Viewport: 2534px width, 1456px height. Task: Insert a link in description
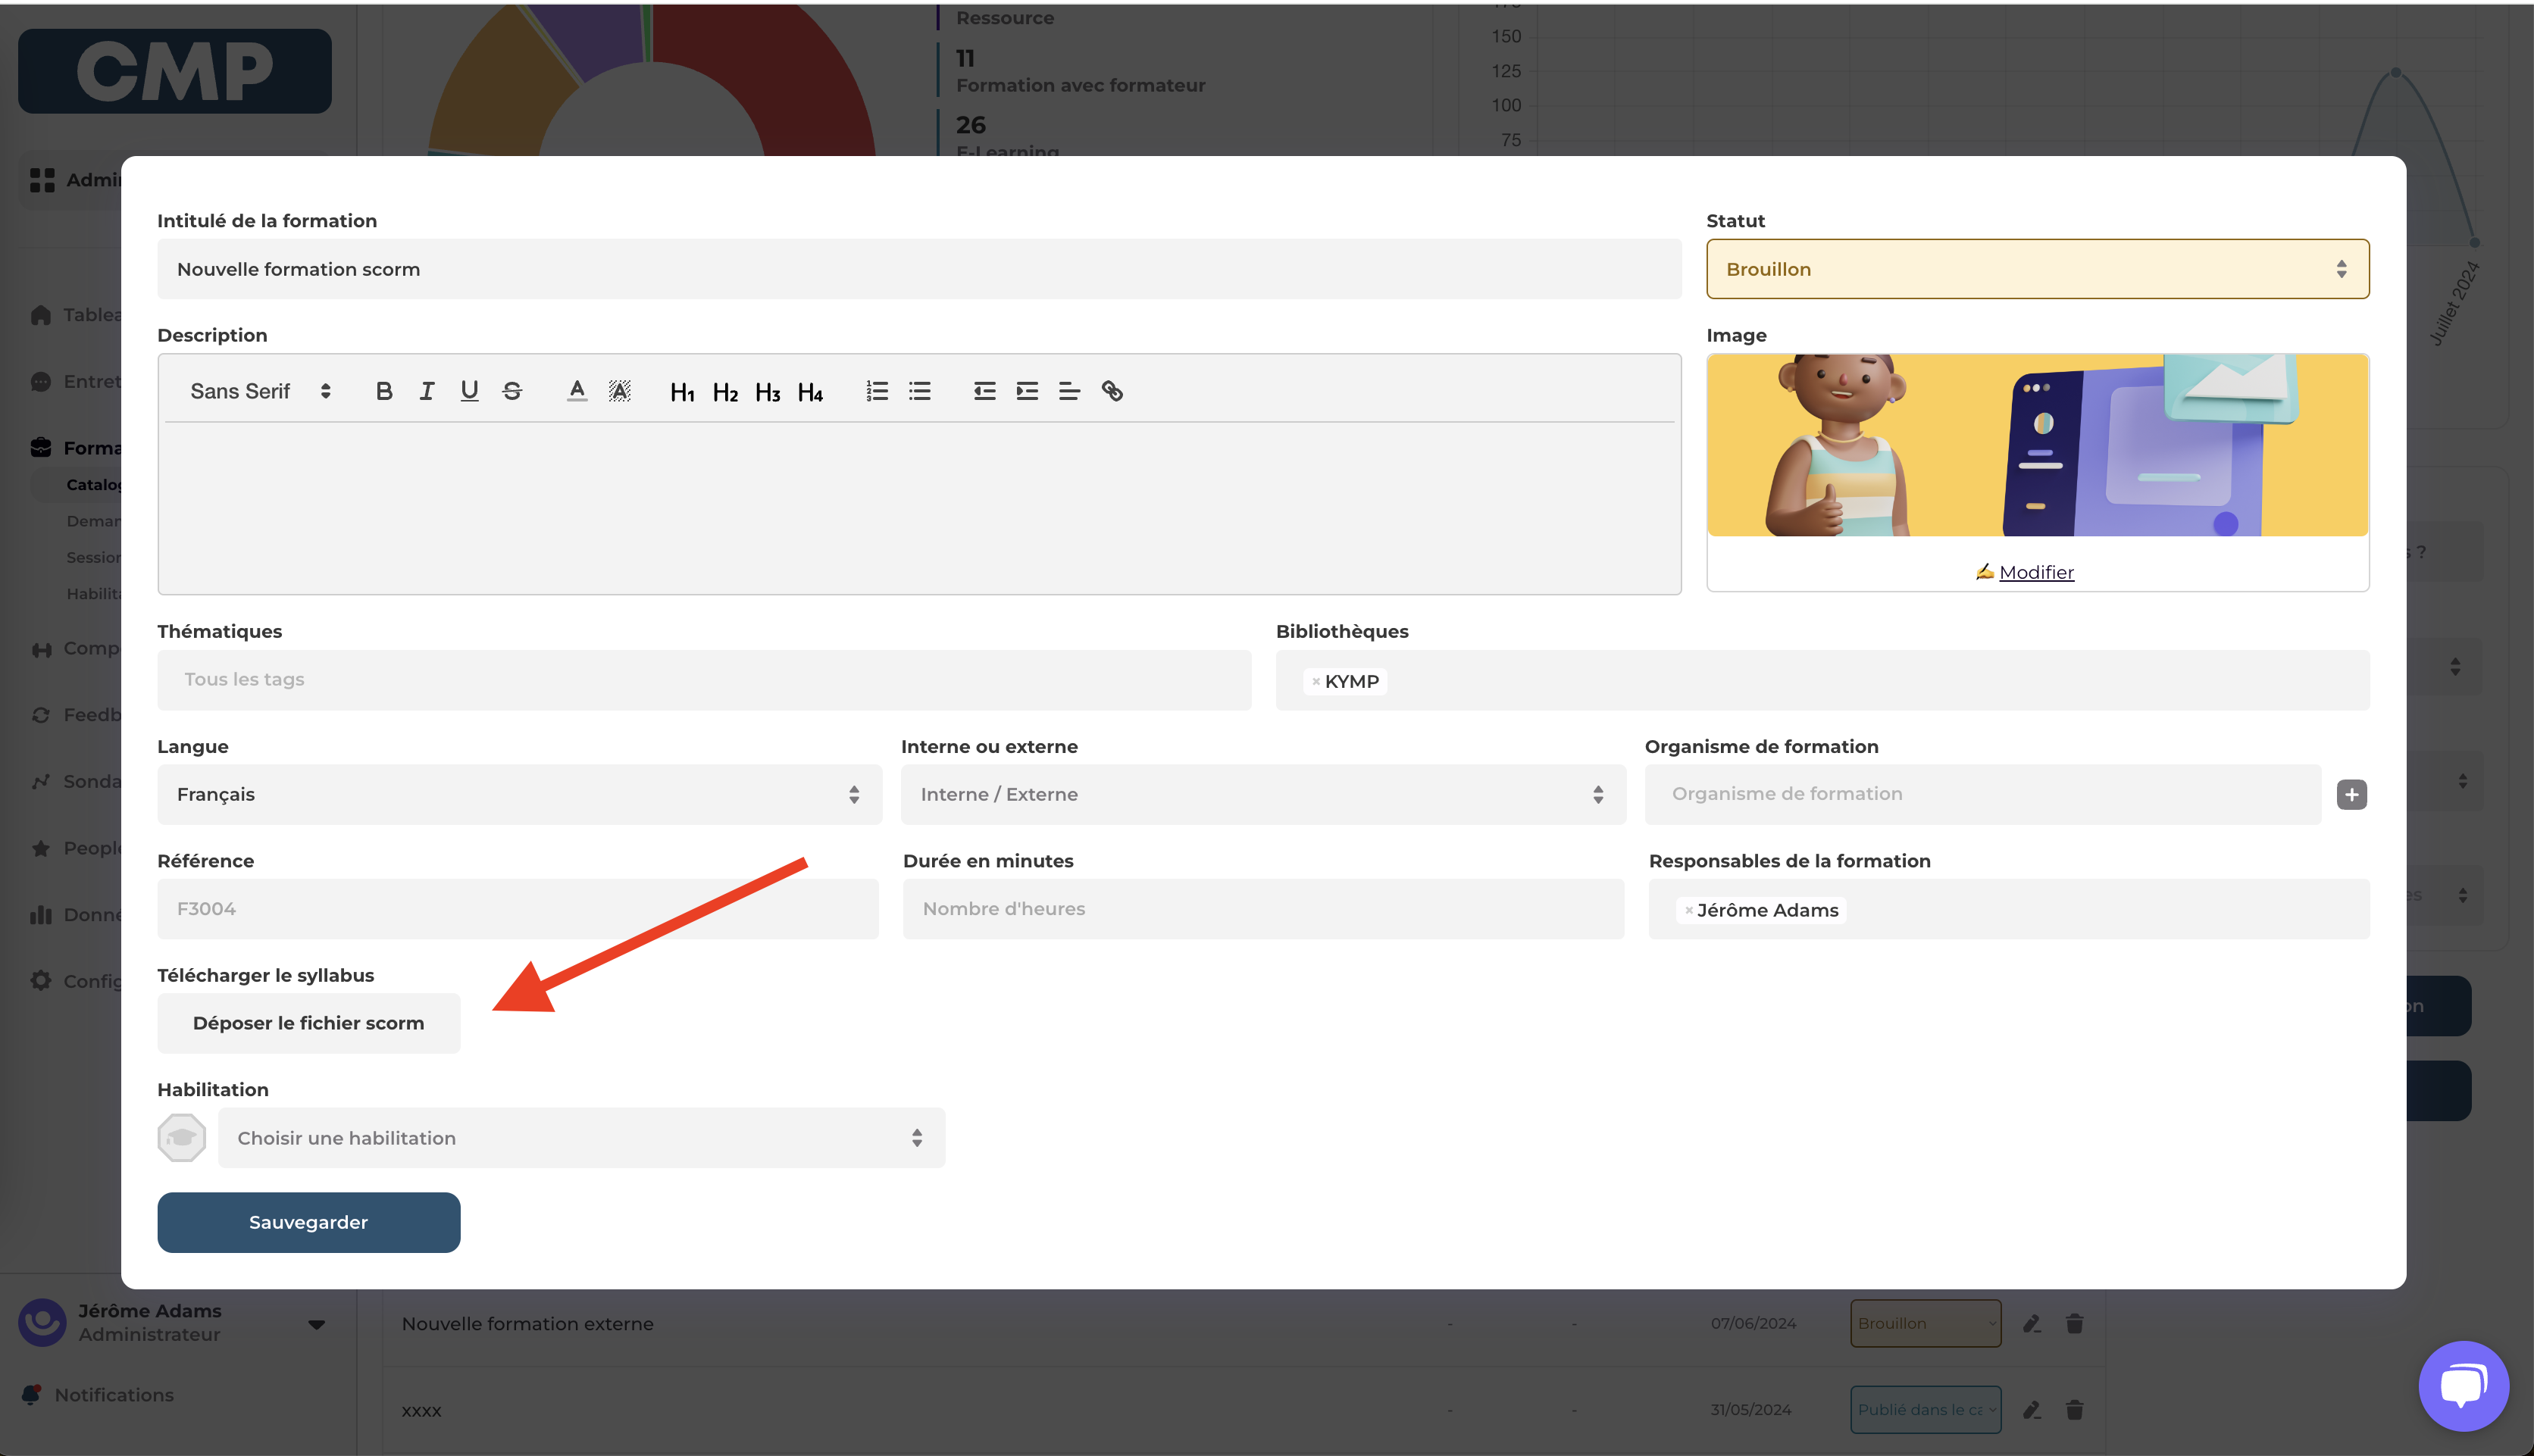[x=1112, y=391]
